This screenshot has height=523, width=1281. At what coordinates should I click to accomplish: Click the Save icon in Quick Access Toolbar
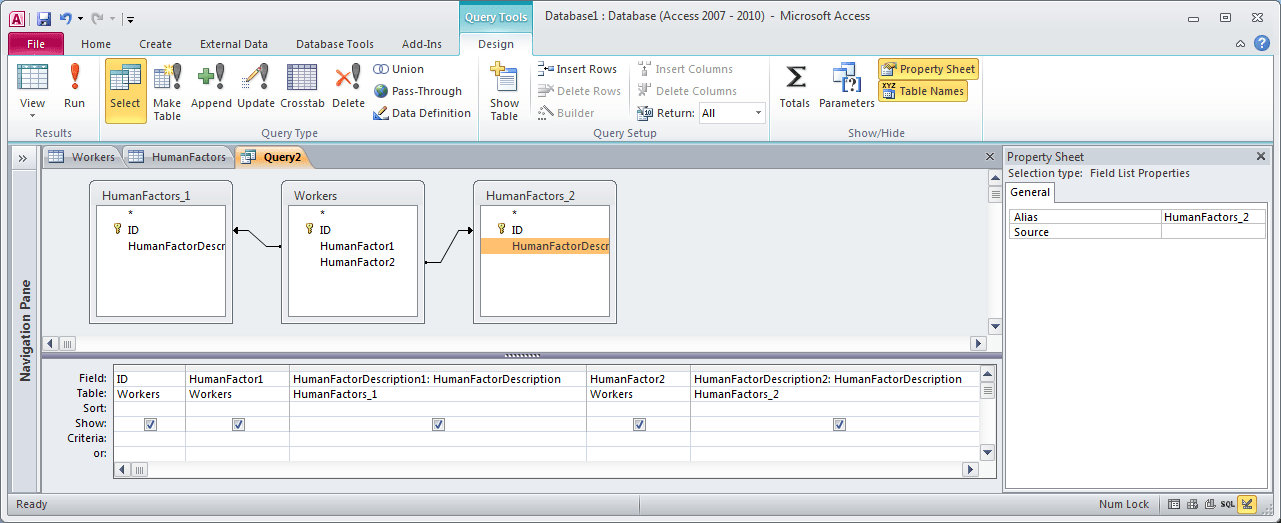tap(44, 18)
